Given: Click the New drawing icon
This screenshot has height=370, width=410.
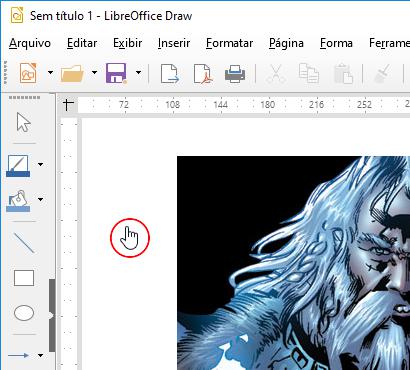Looking at the screenshot, I should [x=28, y=73].
